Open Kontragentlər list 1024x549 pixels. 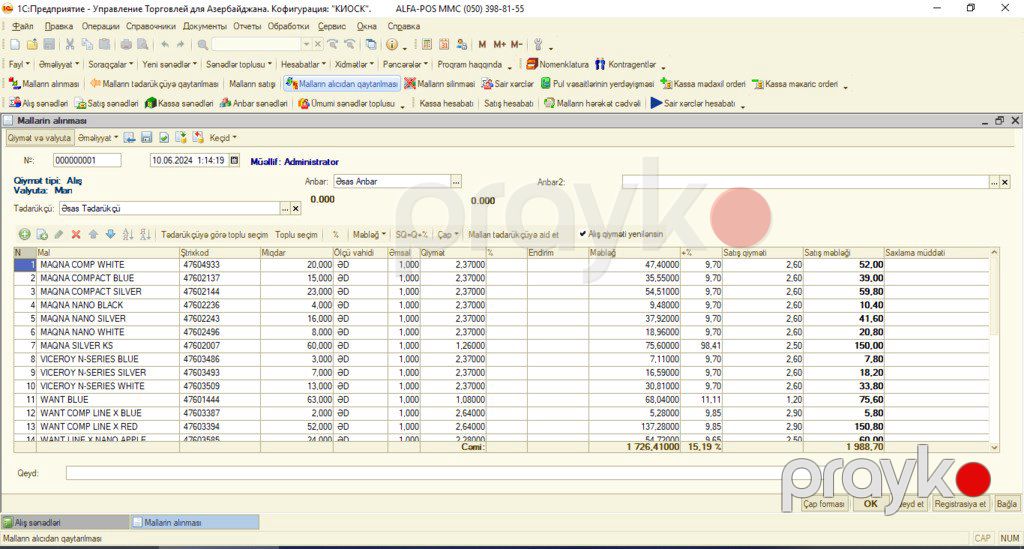tap(625, 65)
